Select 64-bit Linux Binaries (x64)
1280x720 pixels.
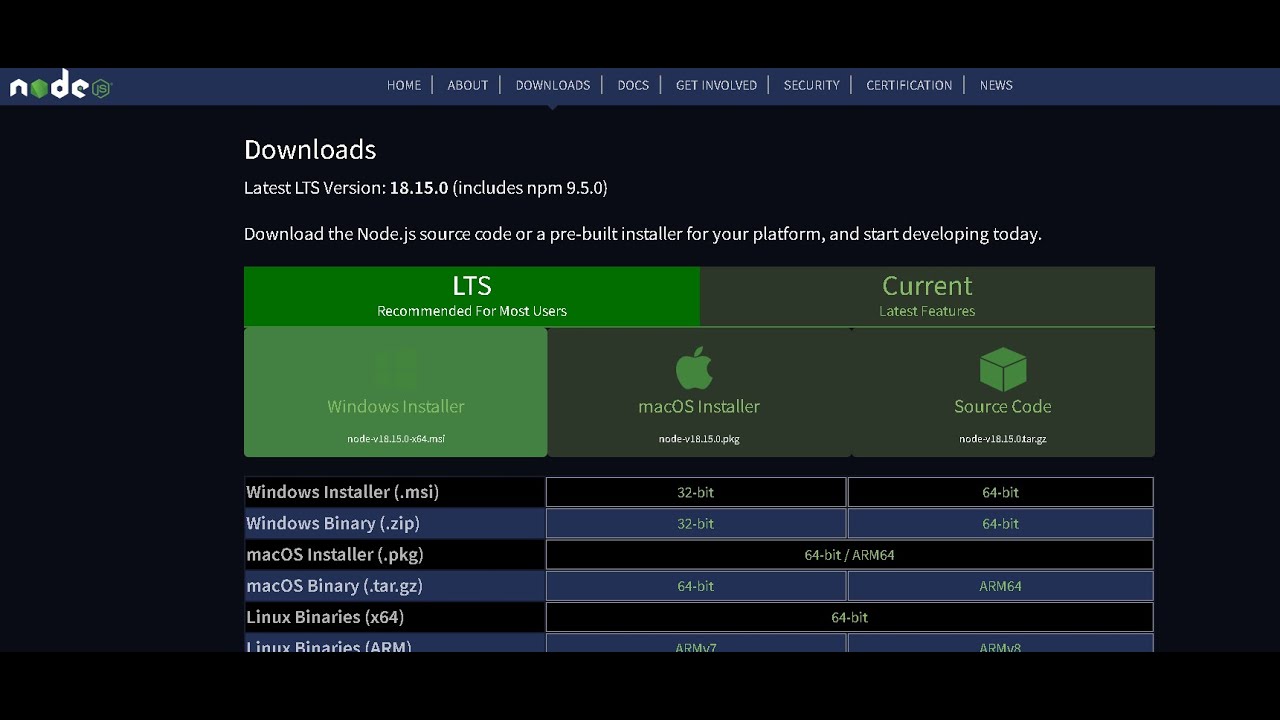(849, 617)
